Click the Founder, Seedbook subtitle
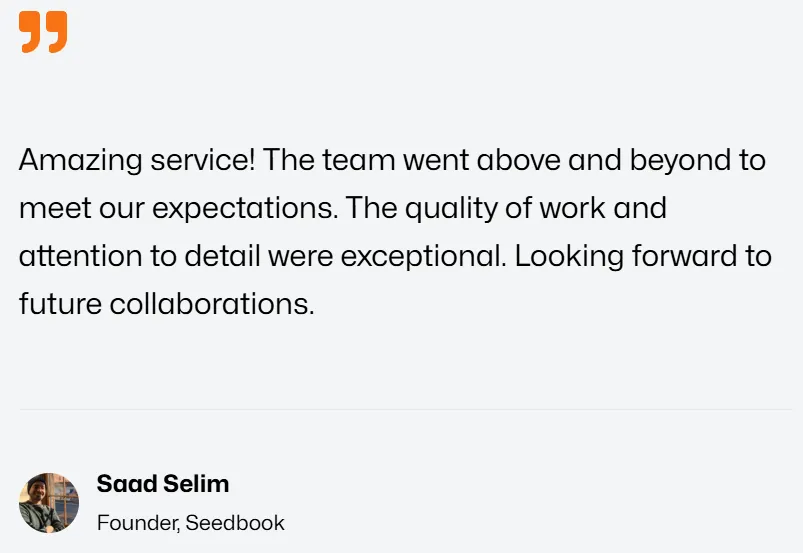803x553 pixels. 191,523
